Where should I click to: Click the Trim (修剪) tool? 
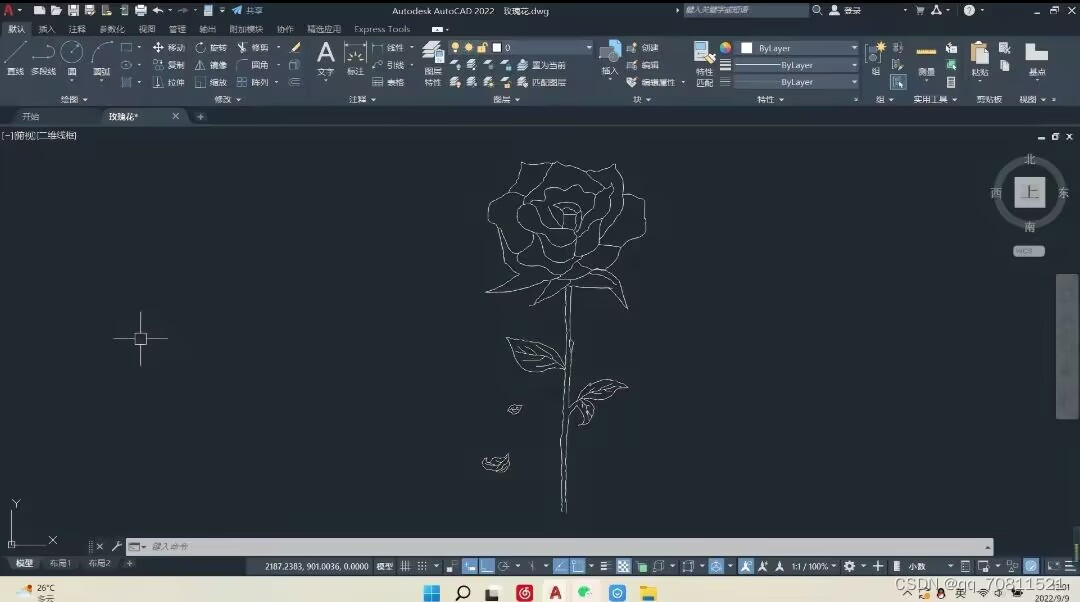point(253,48)
